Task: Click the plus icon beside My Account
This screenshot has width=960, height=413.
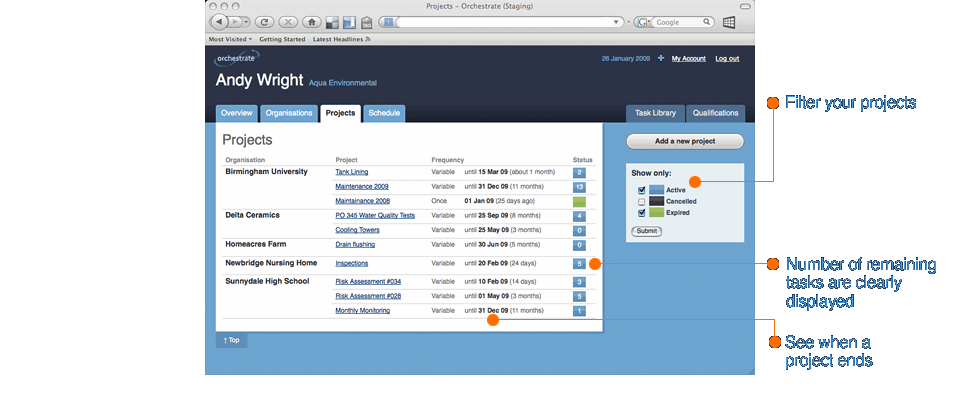Action: tap(661, 59)
